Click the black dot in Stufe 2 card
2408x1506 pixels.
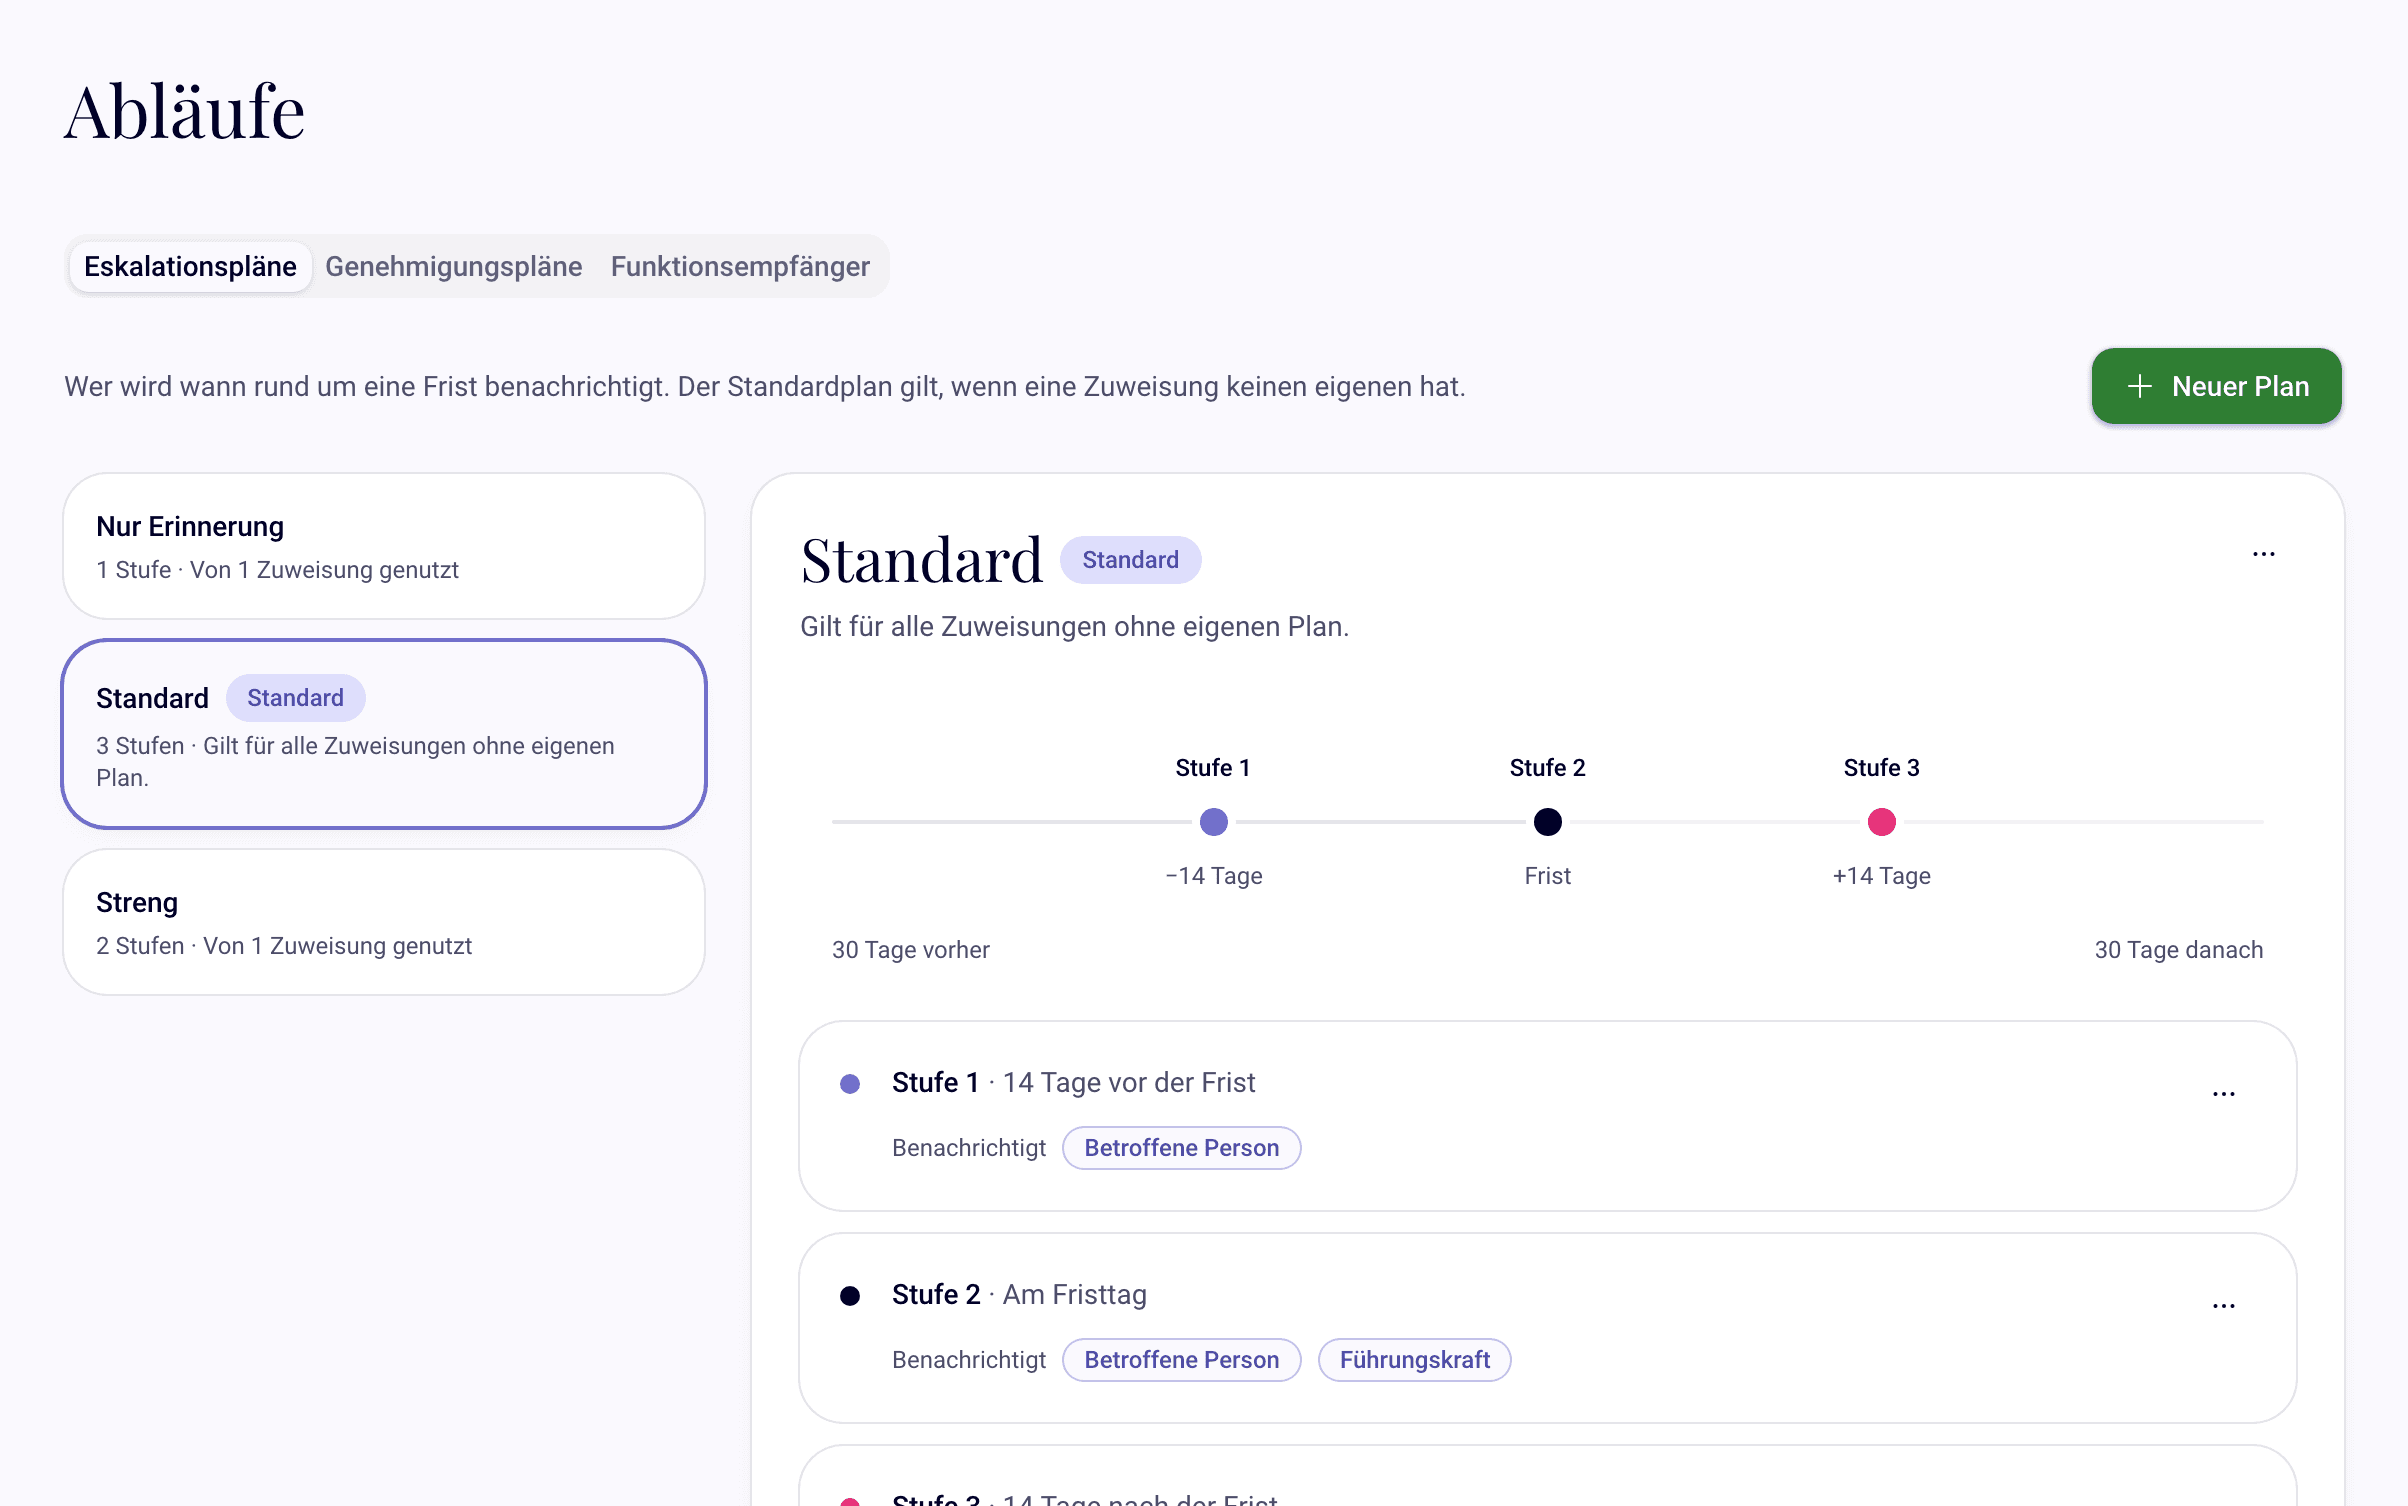pyautogui.click(x=850, y=1296)
